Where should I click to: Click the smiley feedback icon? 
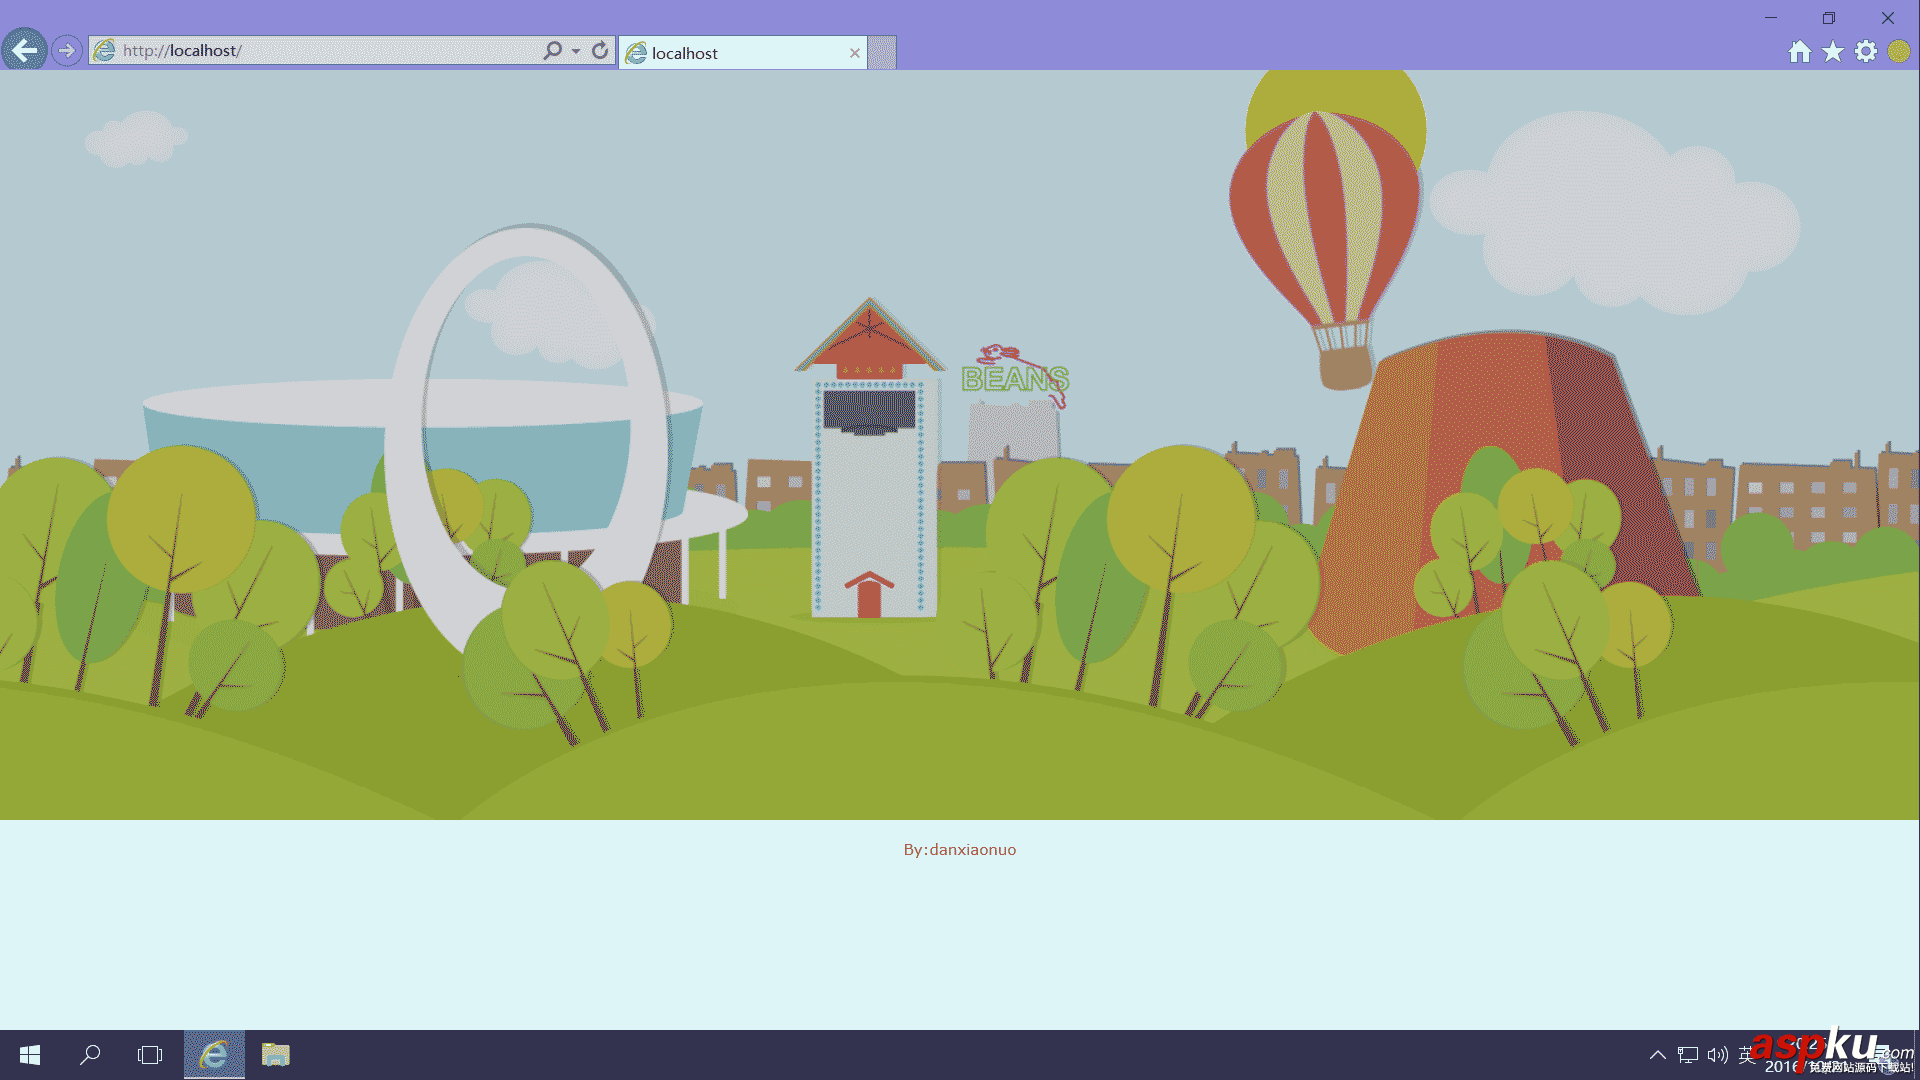point(1899,52)
